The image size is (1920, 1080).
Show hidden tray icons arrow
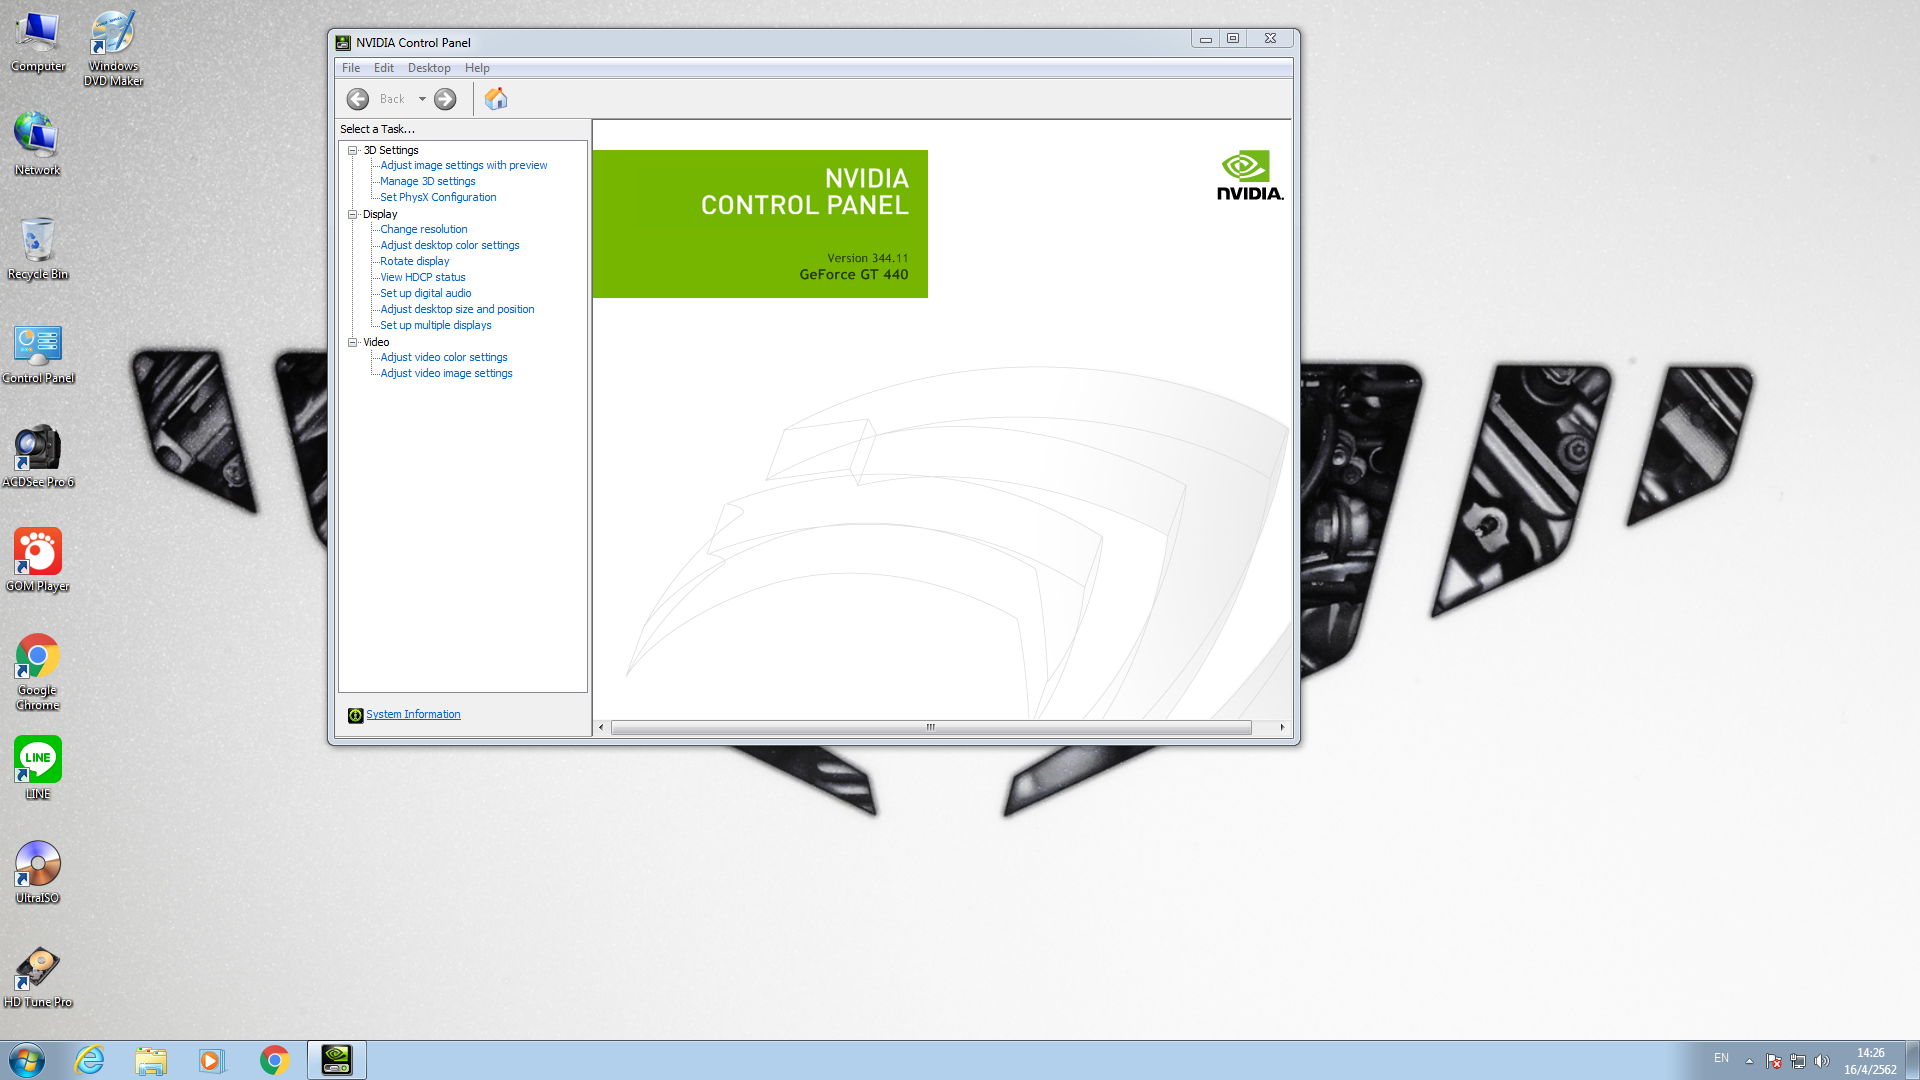1749,1061
